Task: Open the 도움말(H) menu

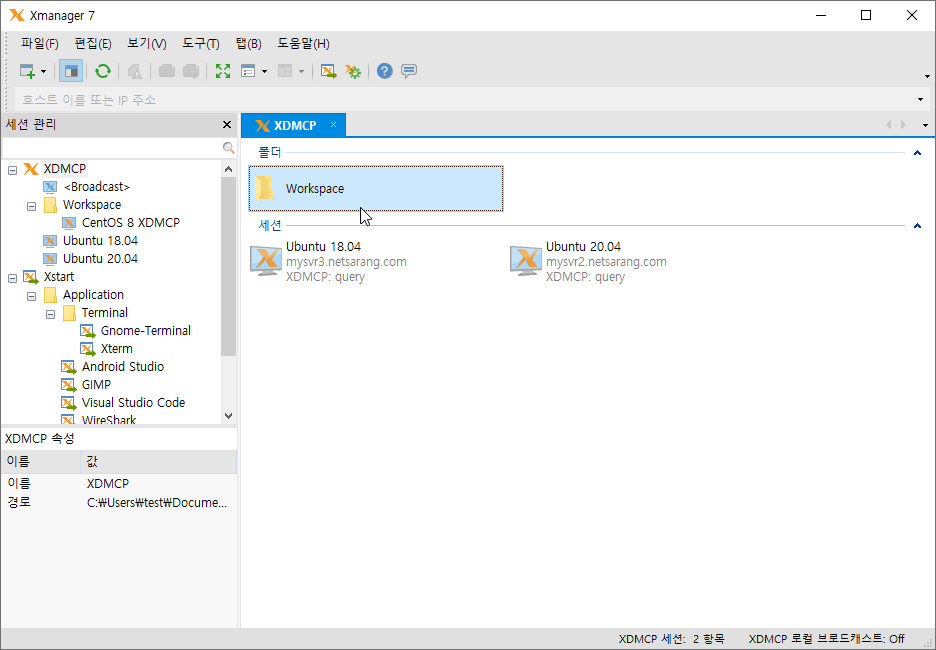Action: [x=303, y=44]
